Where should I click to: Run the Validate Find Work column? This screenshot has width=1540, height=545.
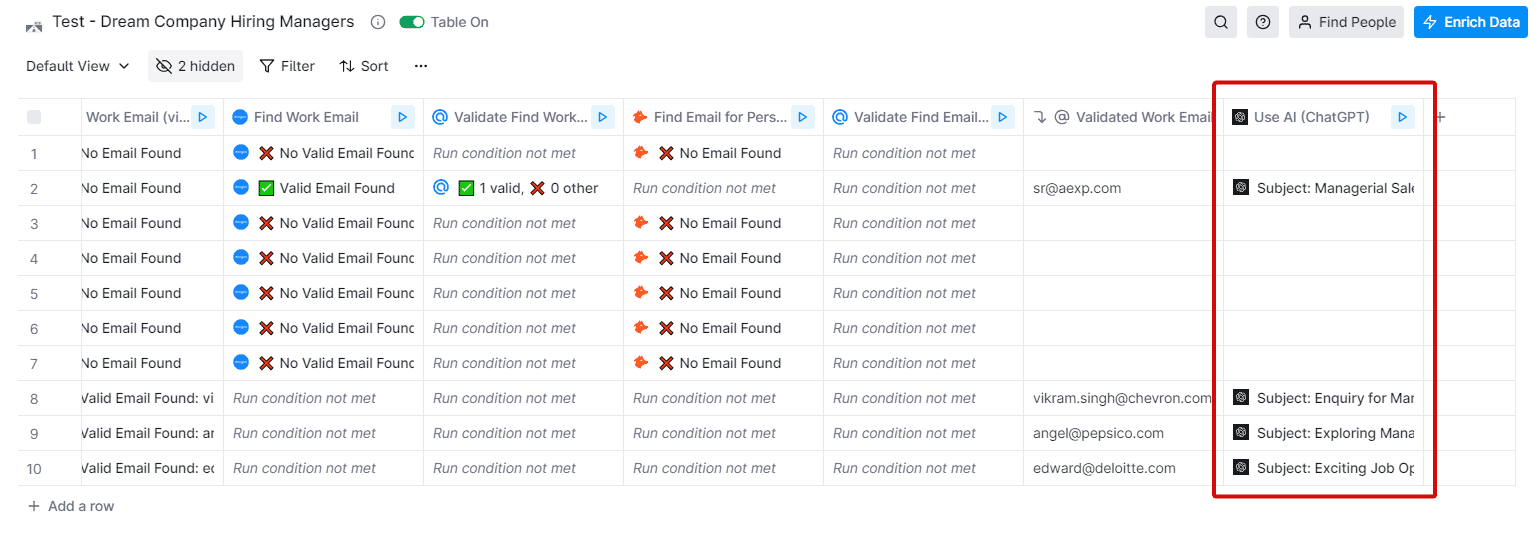click(603, 117)
